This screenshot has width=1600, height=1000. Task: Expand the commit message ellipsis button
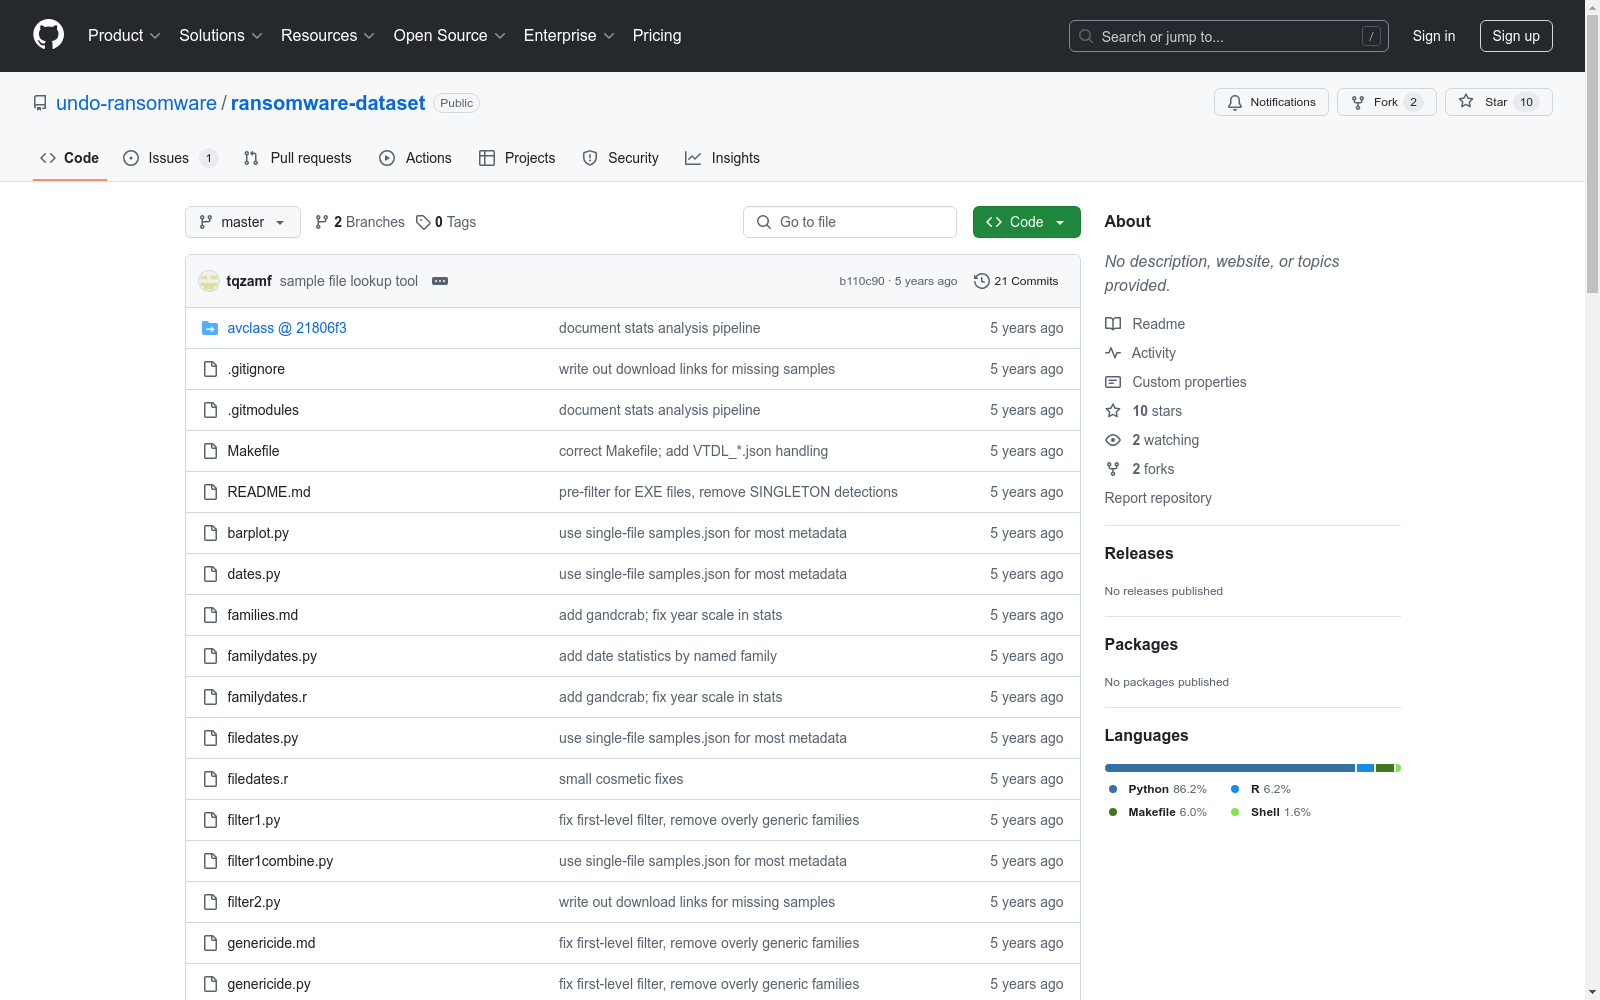click(x=440, y=281)
